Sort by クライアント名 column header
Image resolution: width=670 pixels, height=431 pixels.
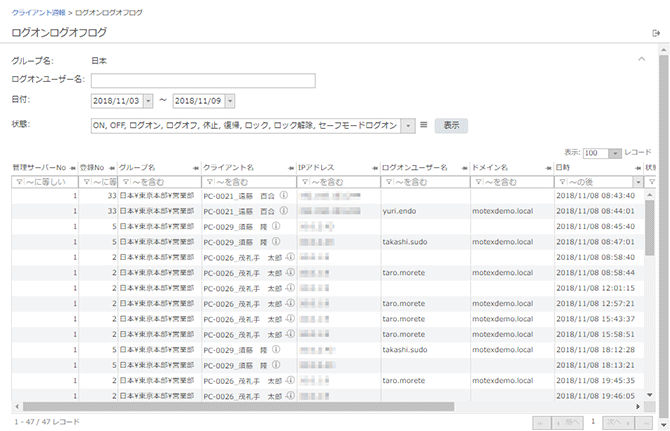click(229, 167)
